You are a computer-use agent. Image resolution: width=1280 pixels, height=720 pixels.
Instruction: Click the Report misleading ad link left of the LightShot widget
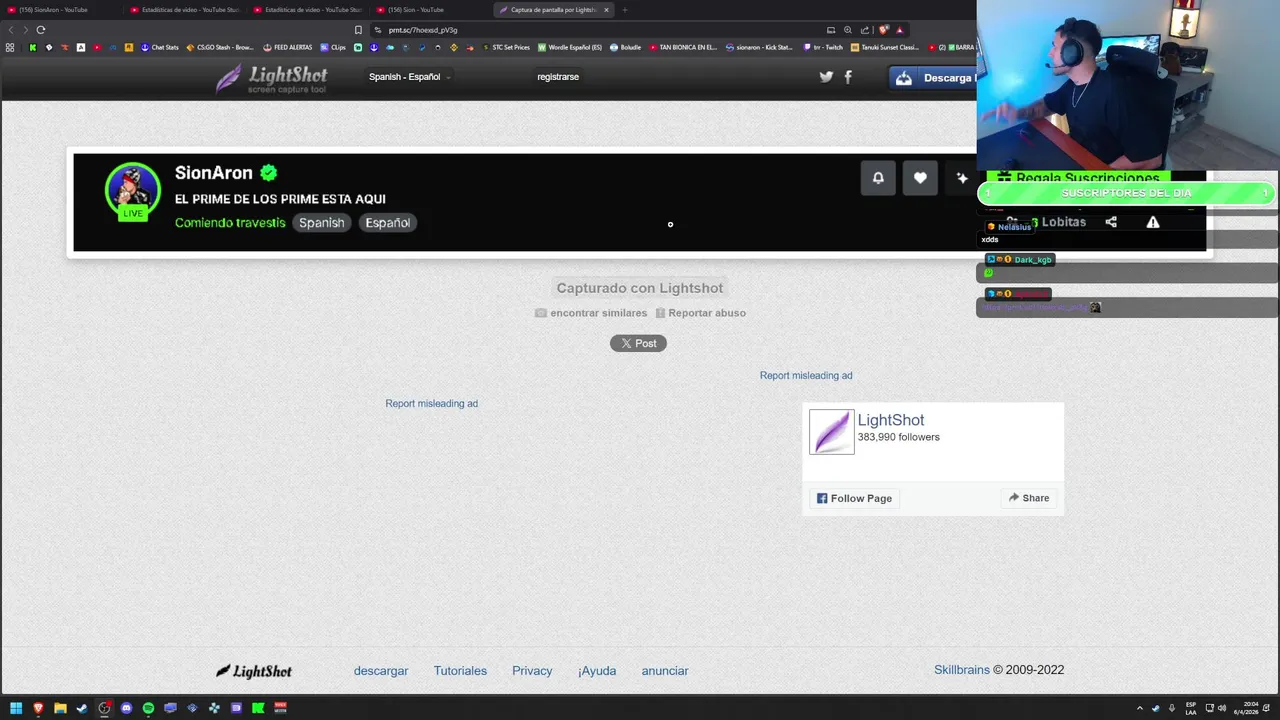point(432,404)
